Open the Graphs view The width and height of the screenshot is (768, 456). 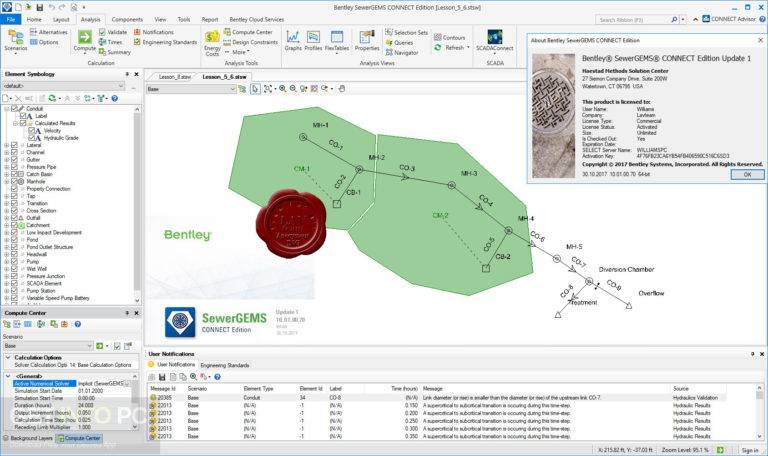point(293,39)
